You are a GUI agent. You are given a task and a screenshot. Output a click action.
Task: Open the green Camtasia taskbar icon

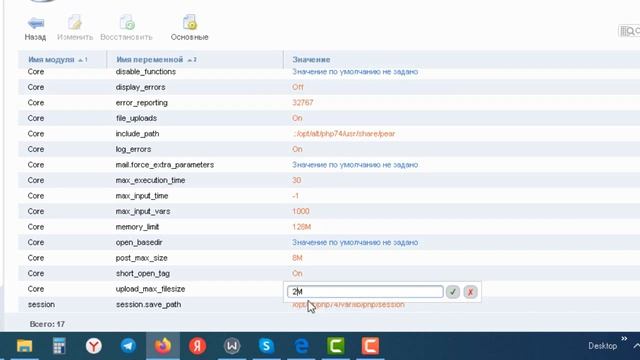click(336, 346)
